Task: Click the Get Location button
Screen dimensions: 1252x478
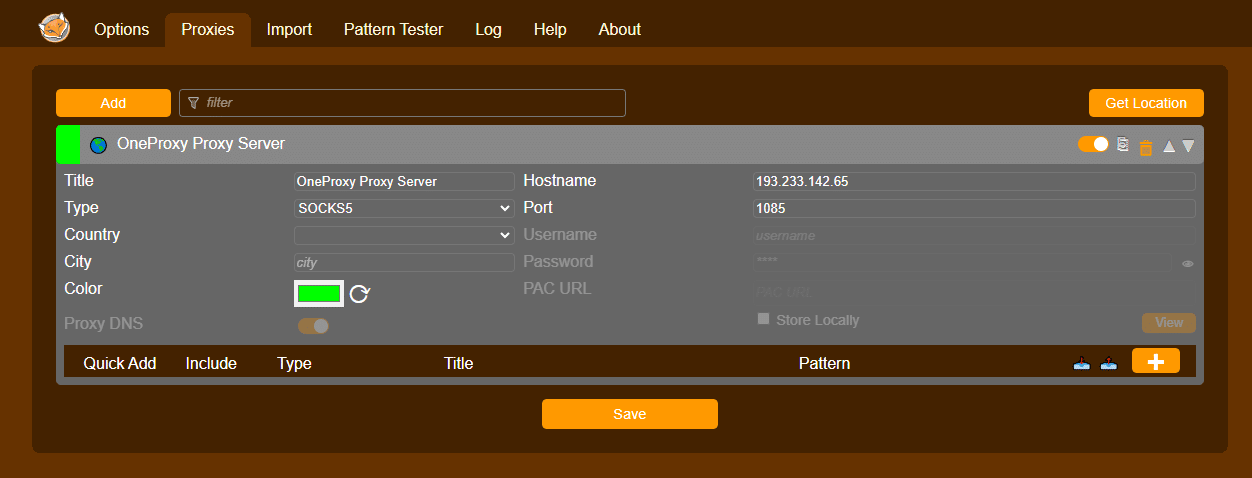Action: coord(1145,103)
